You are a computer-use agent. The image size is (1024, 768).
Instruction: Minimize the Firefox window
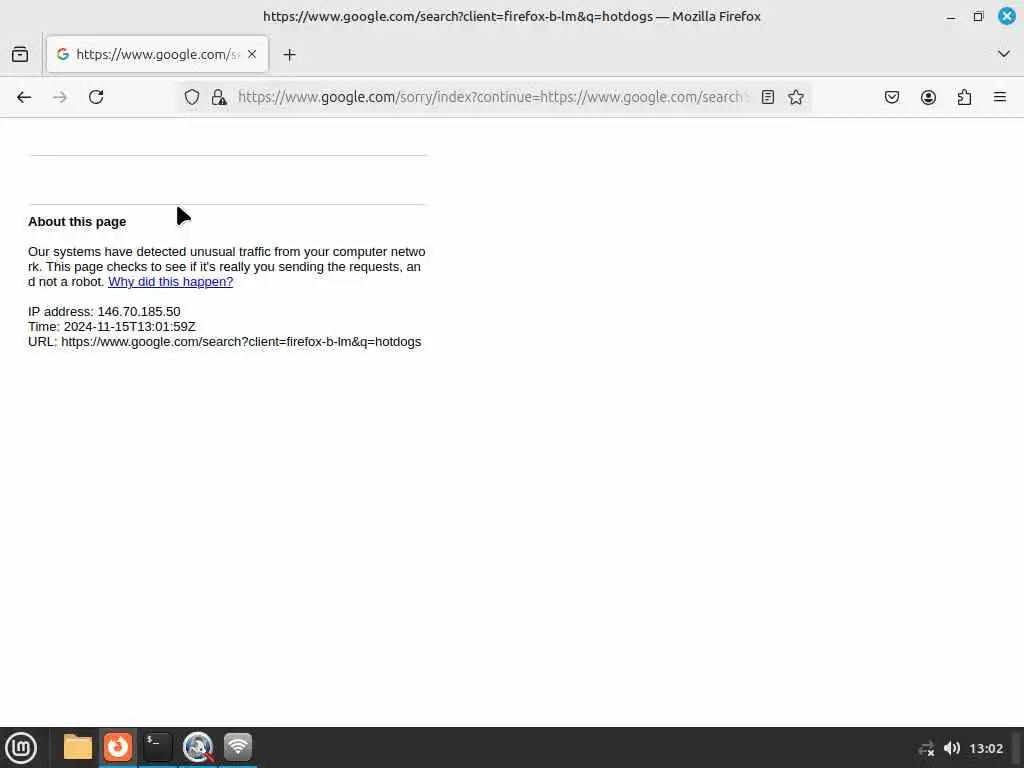click(951, 17)
